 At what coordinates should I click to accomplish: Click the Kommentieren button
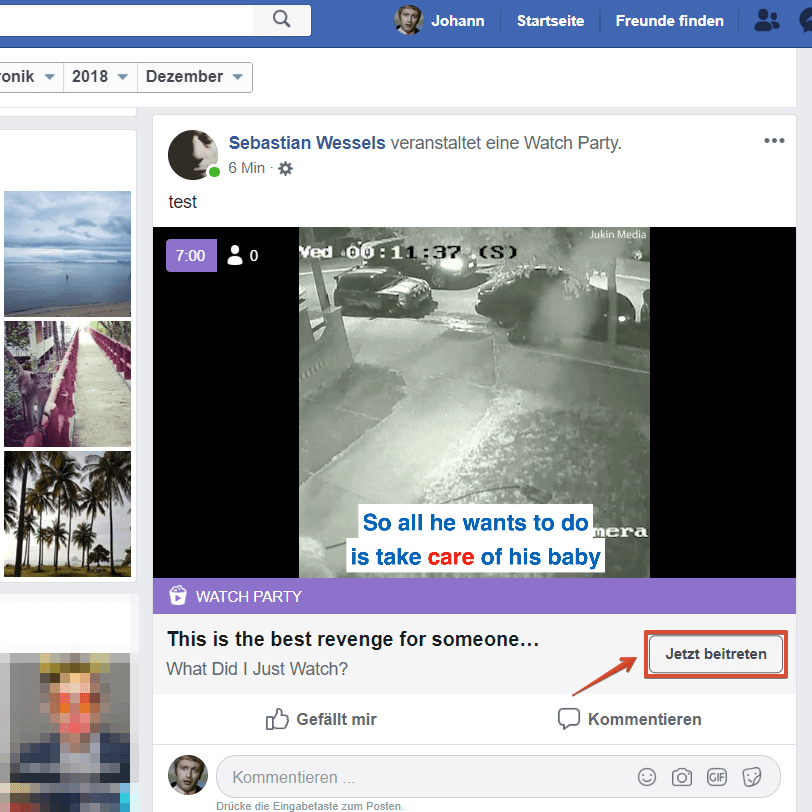[x=630, y=719]
